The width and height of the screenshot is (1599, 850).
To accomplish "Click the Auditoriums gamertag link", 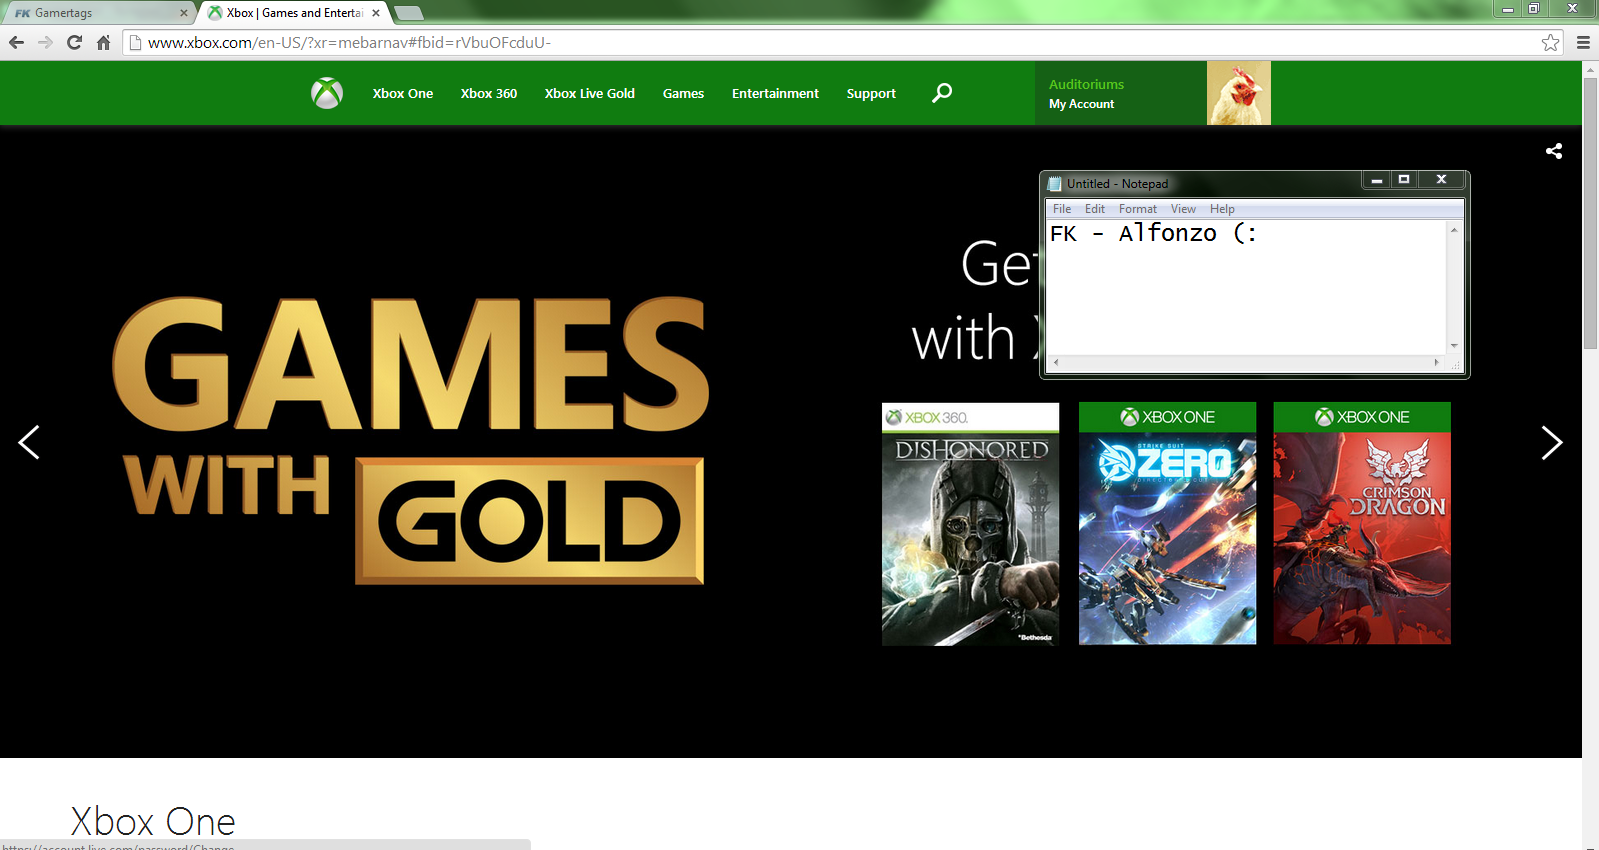I will coord(1086,84).
